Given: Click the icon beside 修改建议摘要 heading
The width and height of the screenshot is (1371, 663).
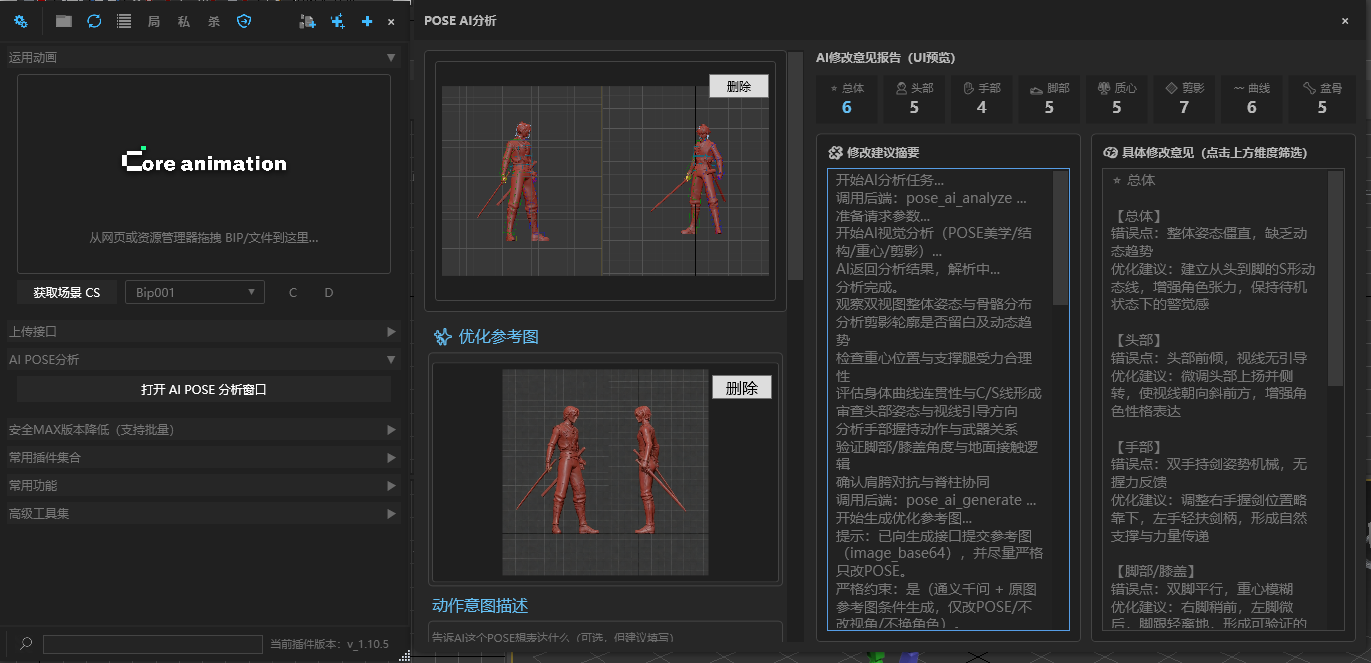Looking at the screenshot, I should 835,153.
